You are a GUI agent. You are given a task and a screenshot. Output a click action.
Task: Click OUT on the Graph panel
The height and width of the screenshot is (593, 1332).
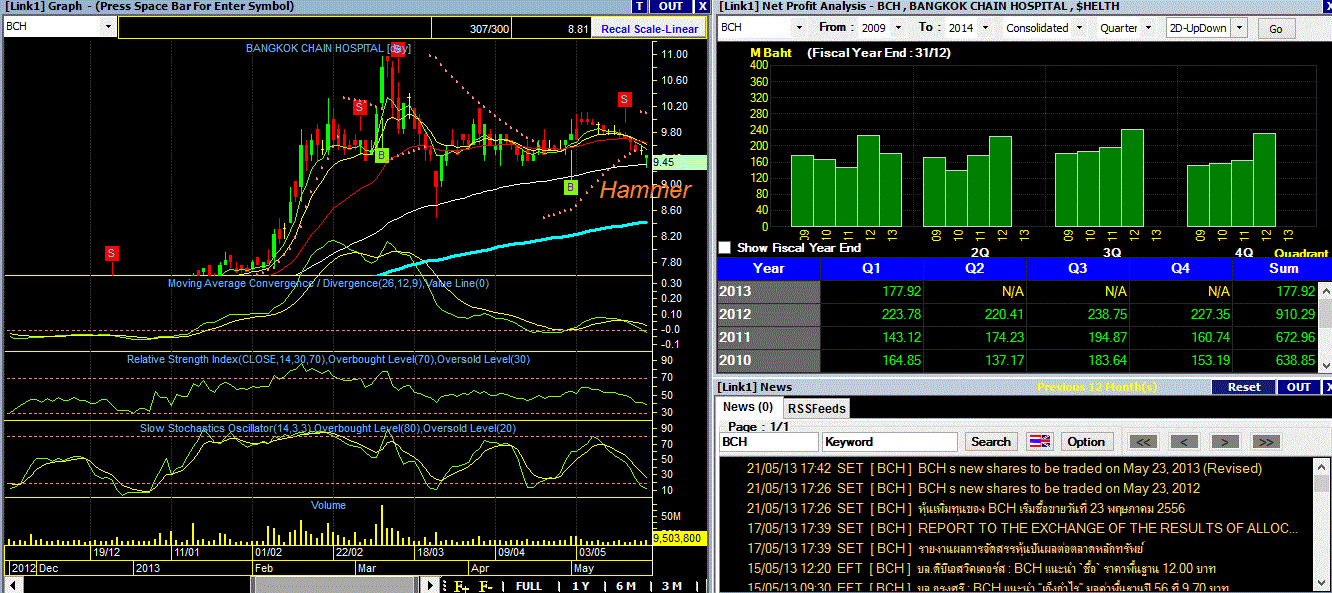tap(672, 6)
